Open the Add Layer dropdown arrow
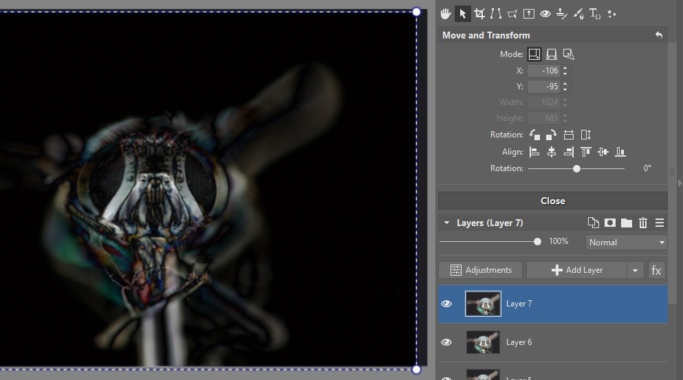 pyautogui.click(x=635, y=270)
